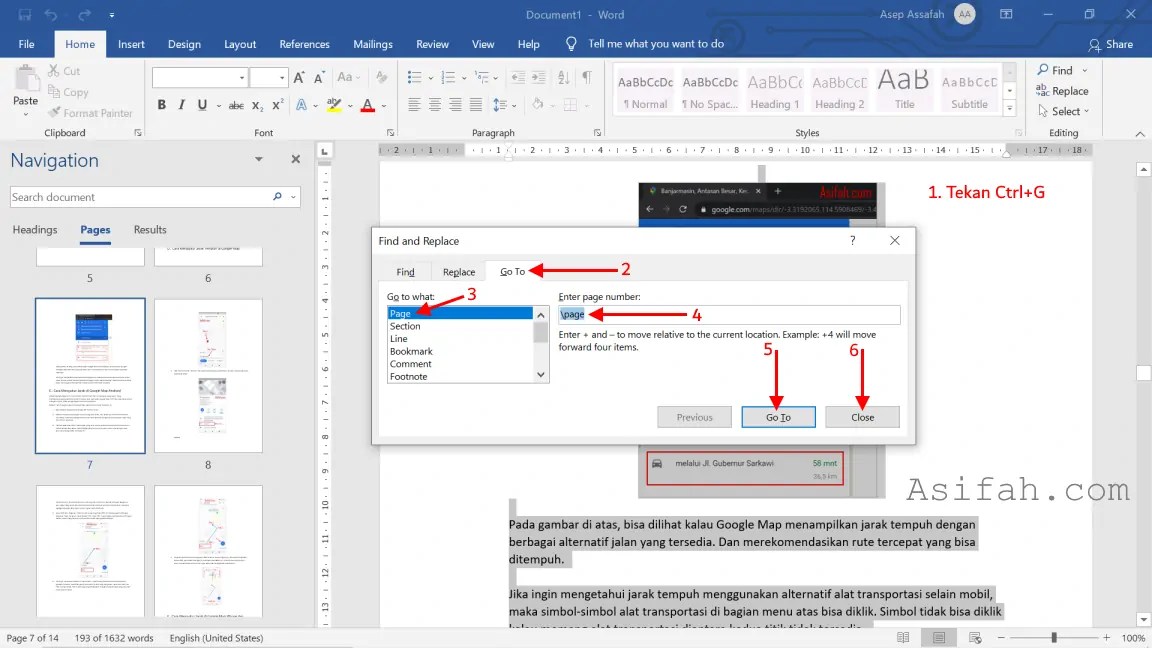
Task: Click the Strikethrough icon
Action: click(x=236, y=106)
